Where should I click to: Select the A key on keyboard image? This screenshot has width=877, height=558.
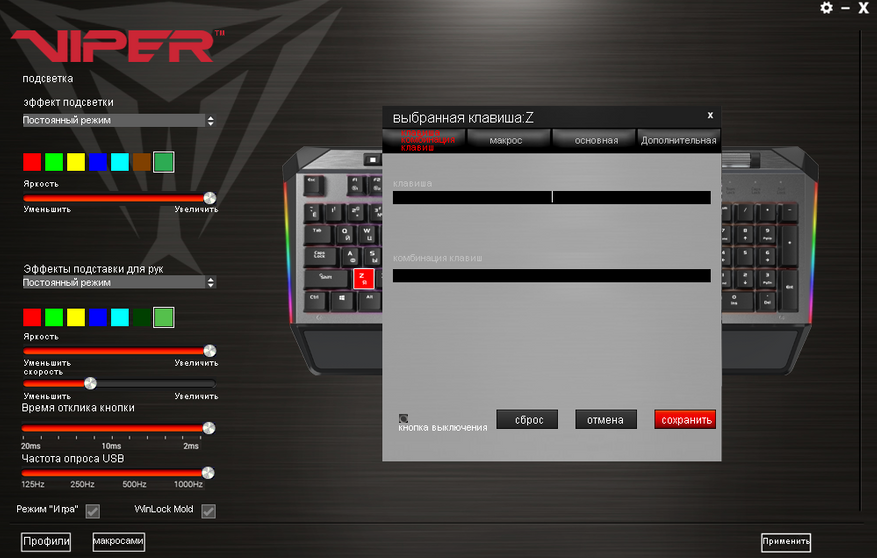coord(351,256)
